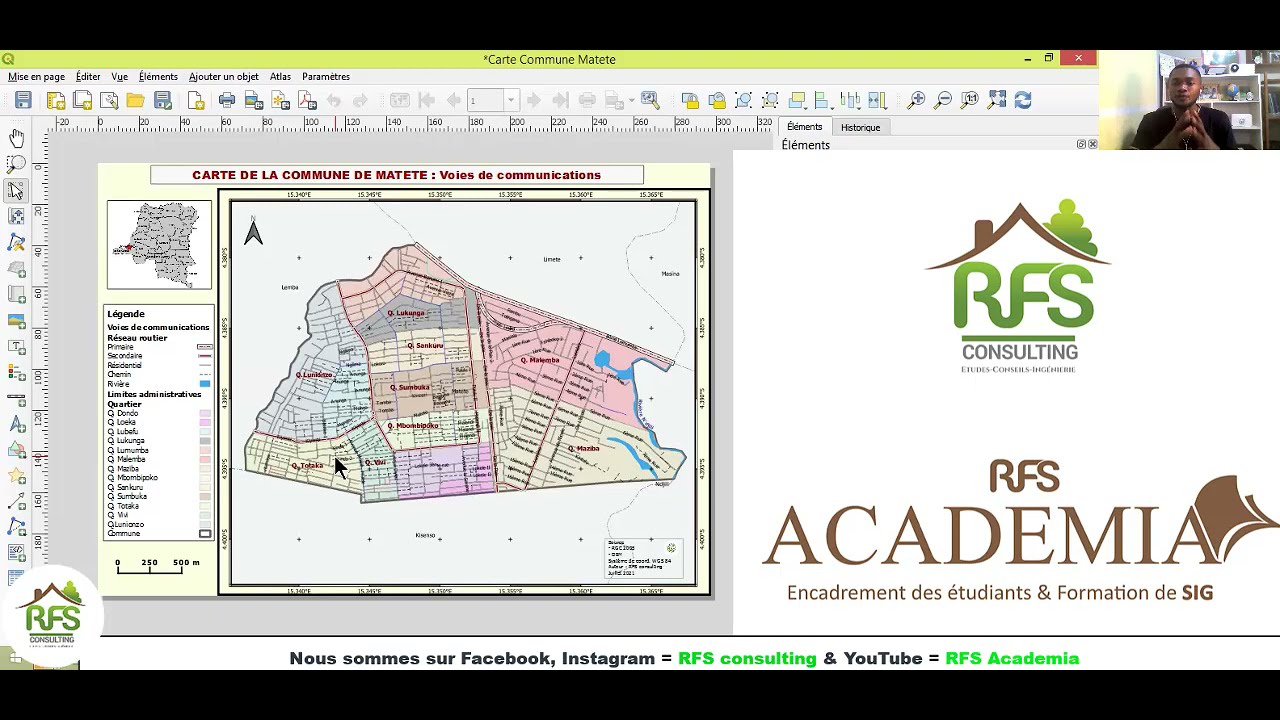Viewport: 1280px width, 720px height.
Task: Open the Raise items dropdown
Action: (797, 100)
